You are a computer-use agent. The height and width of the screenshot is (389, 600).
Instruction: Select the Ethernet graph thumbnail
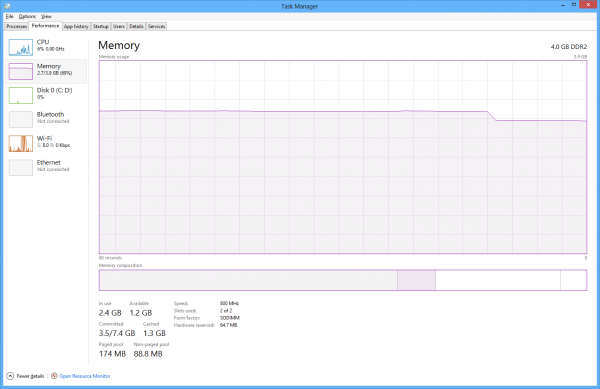(21, 168)
